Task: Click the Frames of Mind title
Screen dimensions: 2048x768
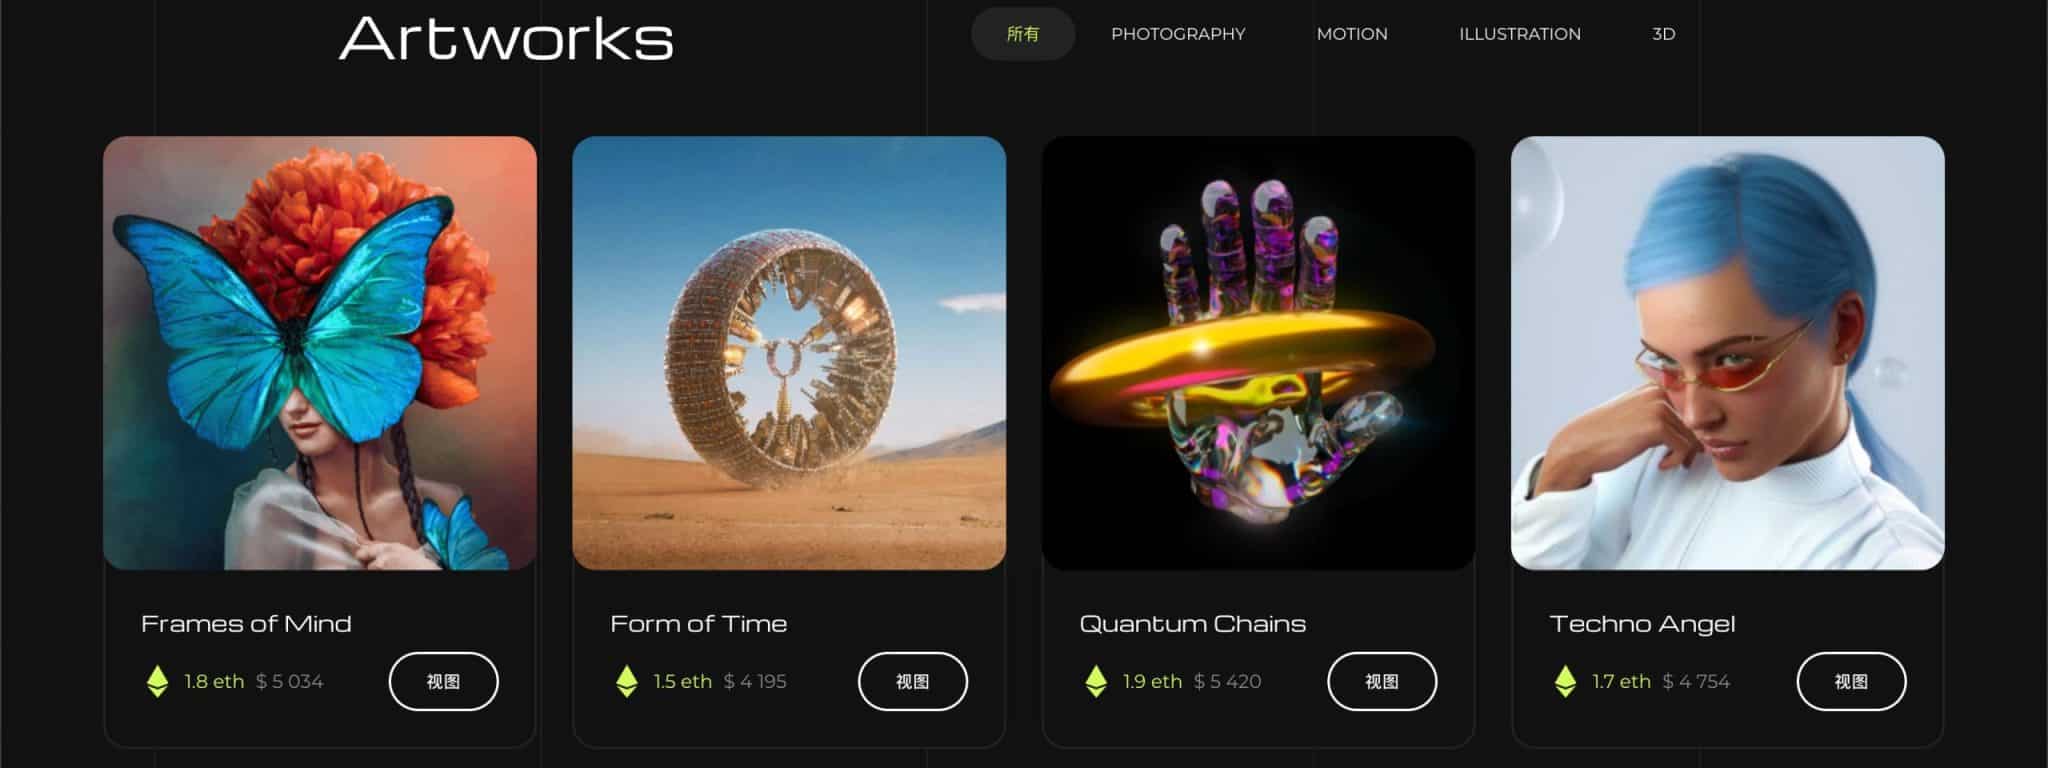Action: click(x=246, y=624)
